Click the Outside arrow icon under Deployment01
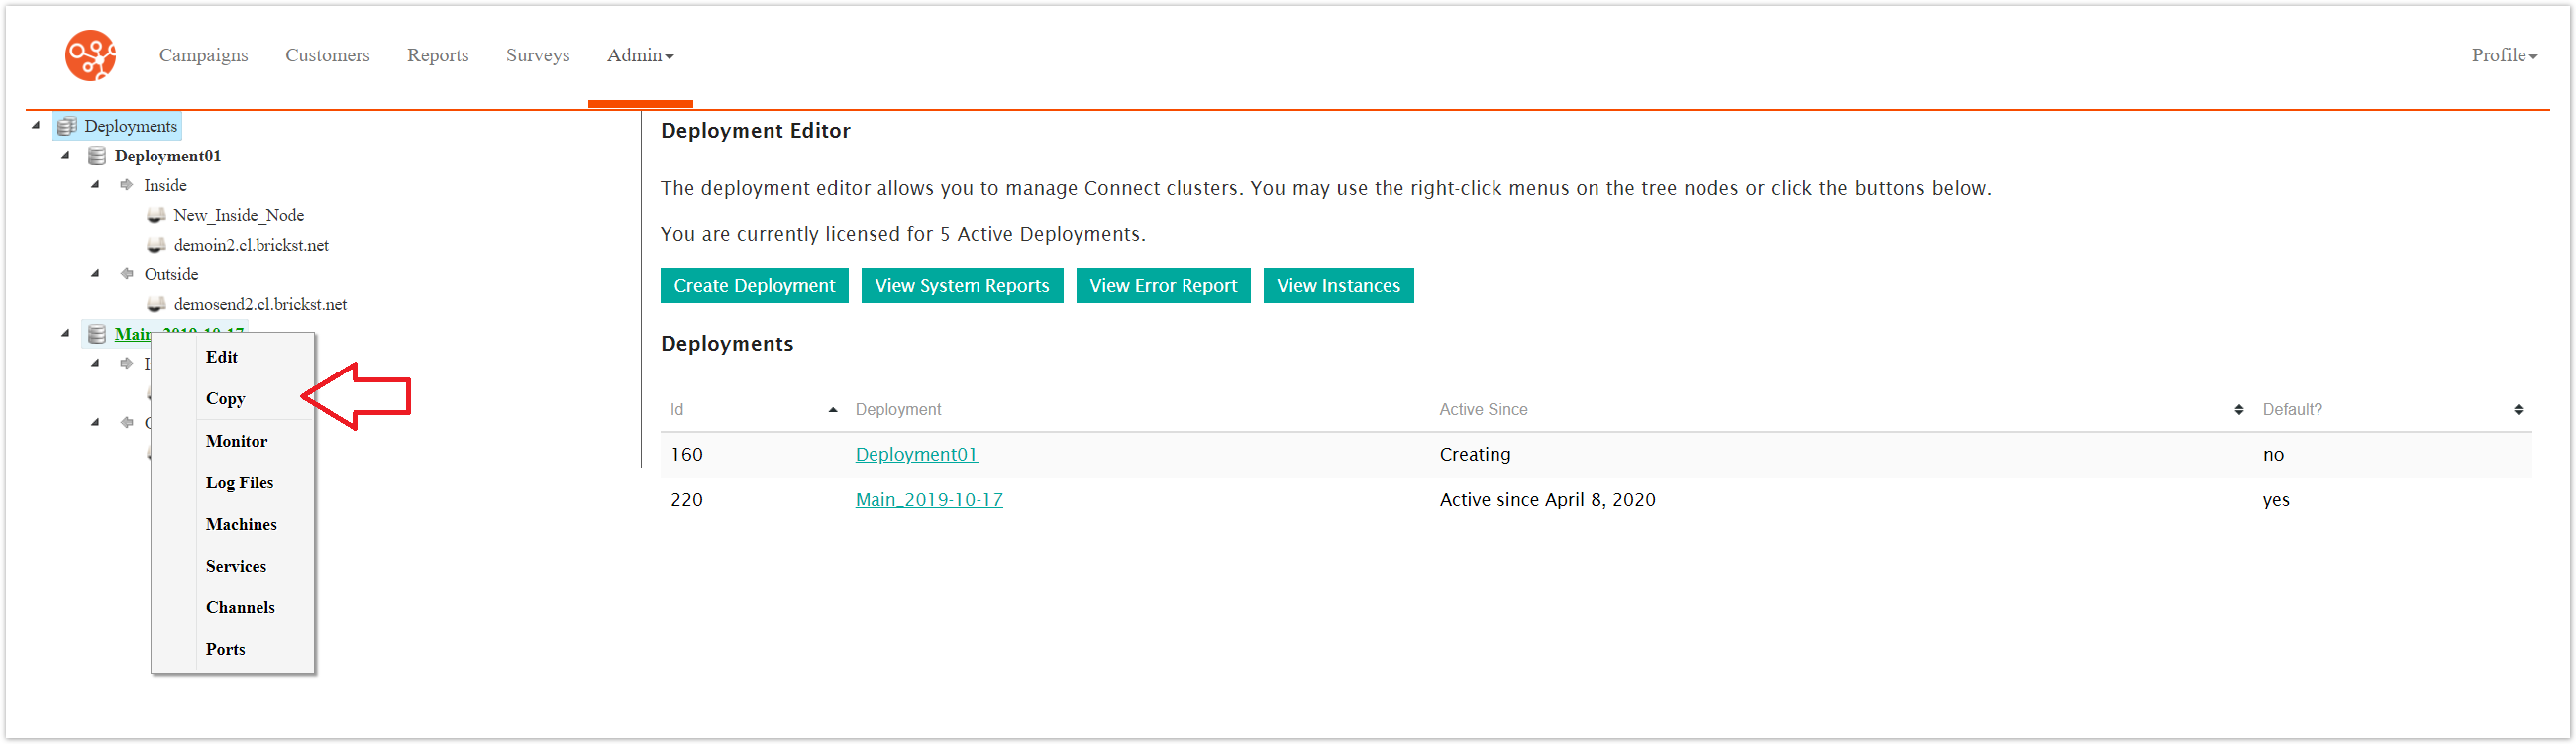 [127, 274]
